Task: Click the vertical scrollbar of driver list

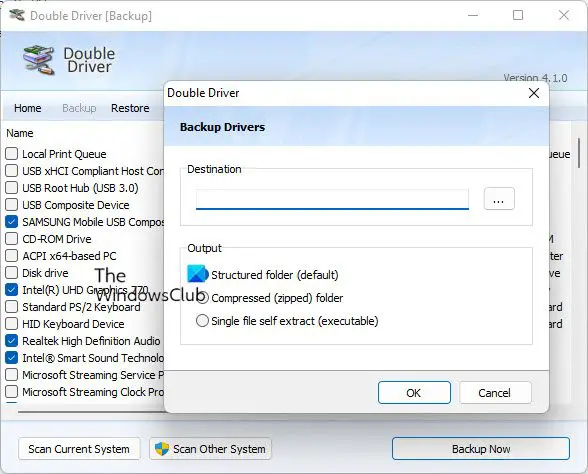Action: [579, 153]
